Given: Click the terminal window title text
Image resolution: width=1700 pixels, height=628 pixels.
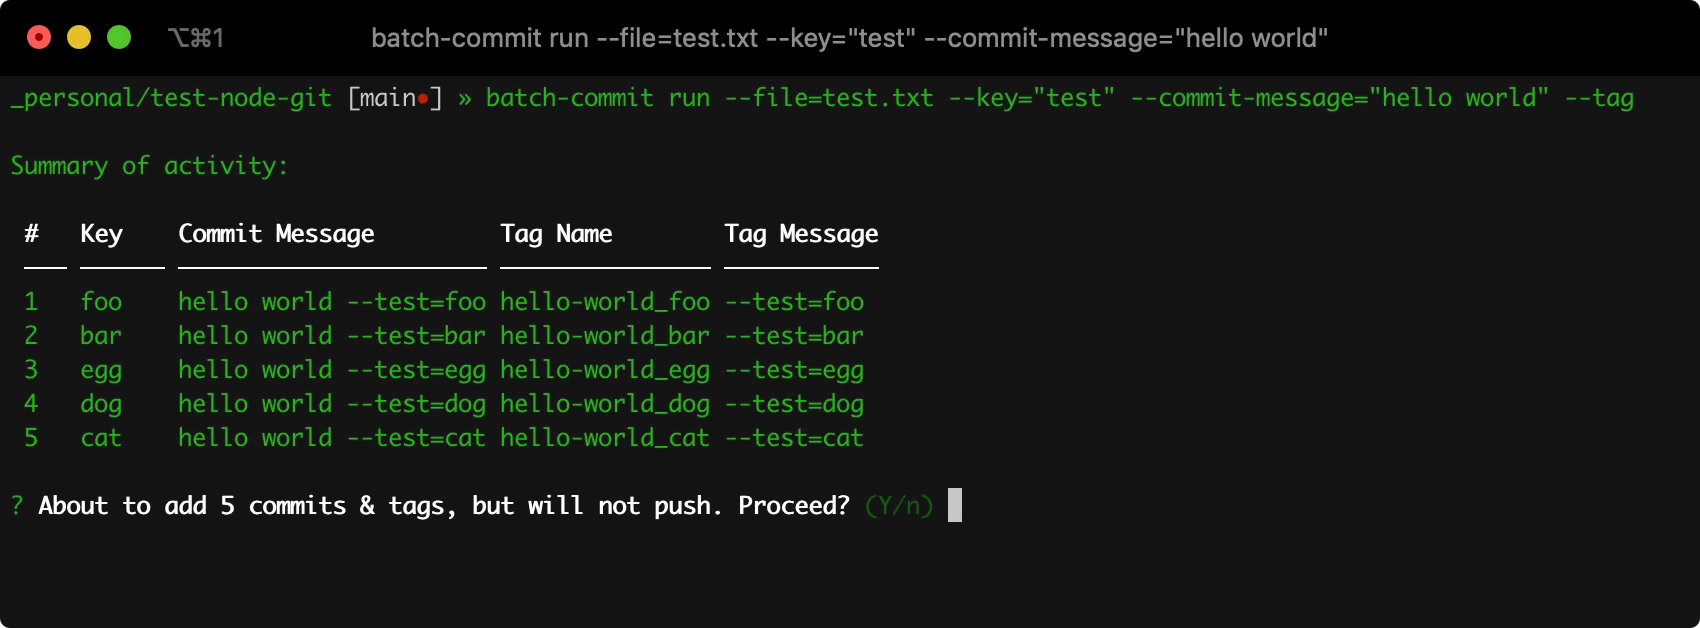Looking at the screenshot, I should pos(849,38).
